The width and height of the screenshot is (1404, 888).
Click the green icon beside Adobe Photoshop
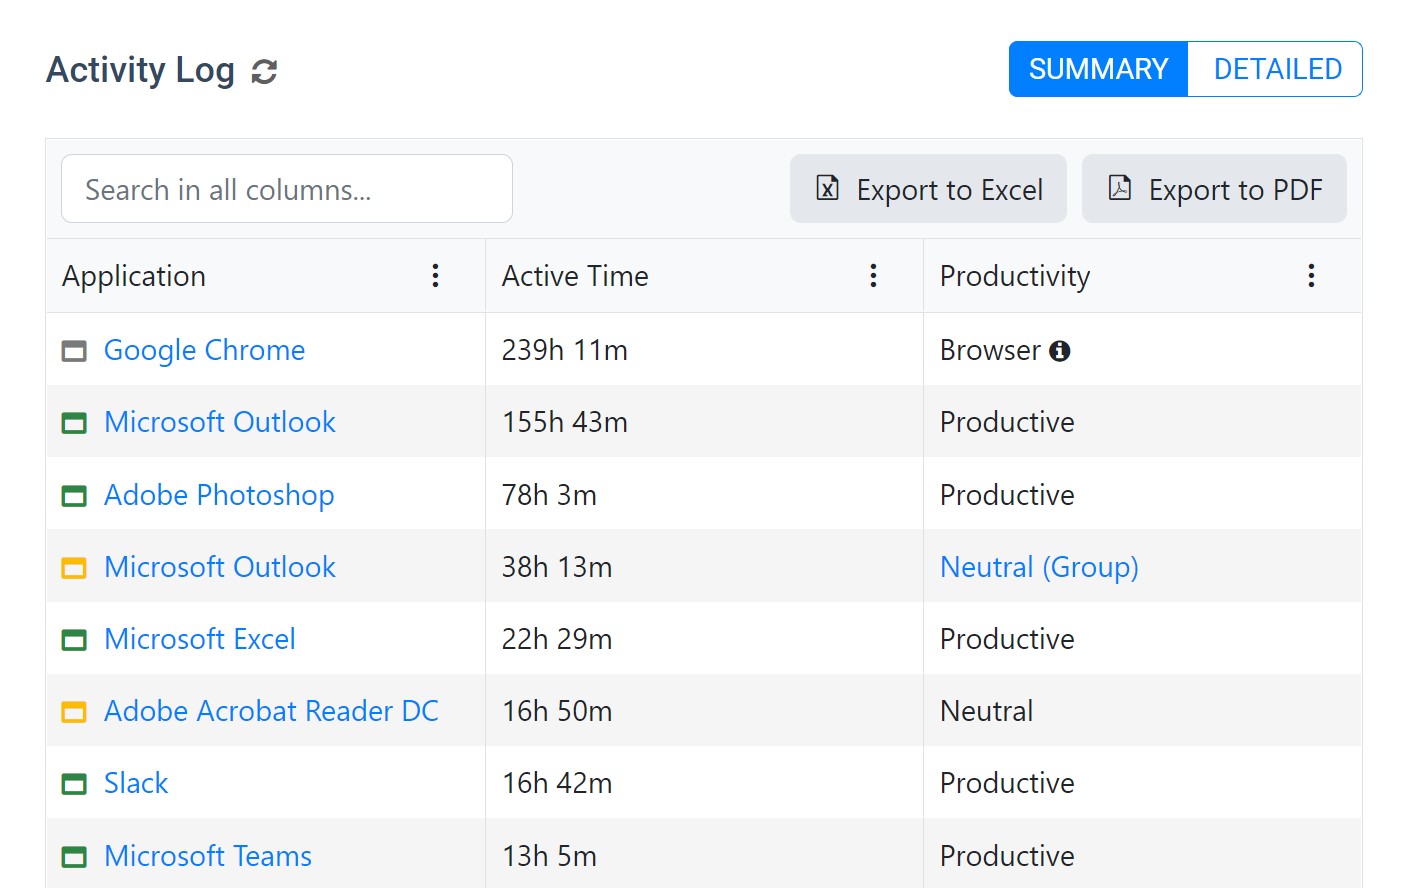tap(74, 496)
